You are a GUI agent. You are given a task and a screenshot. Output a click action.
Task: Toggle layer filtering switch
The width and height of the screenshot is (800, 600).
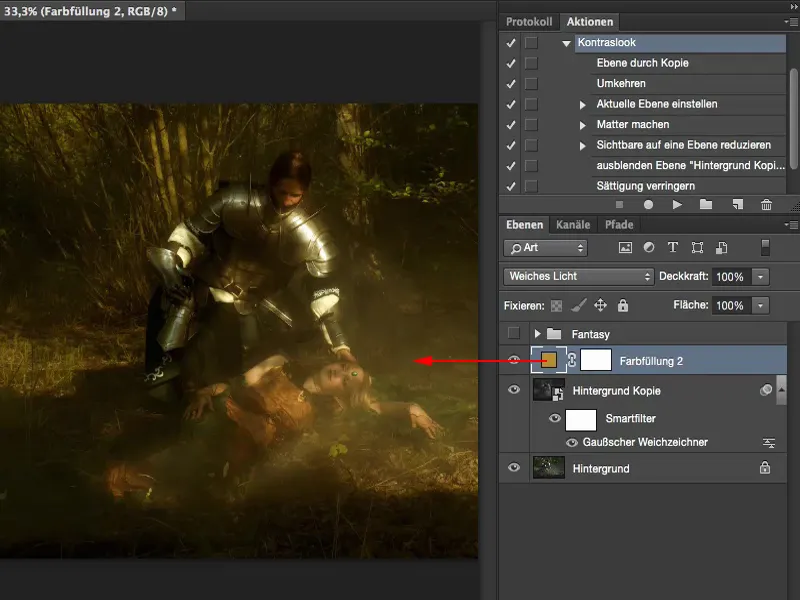pyautogui.click(x=765, y=247)
